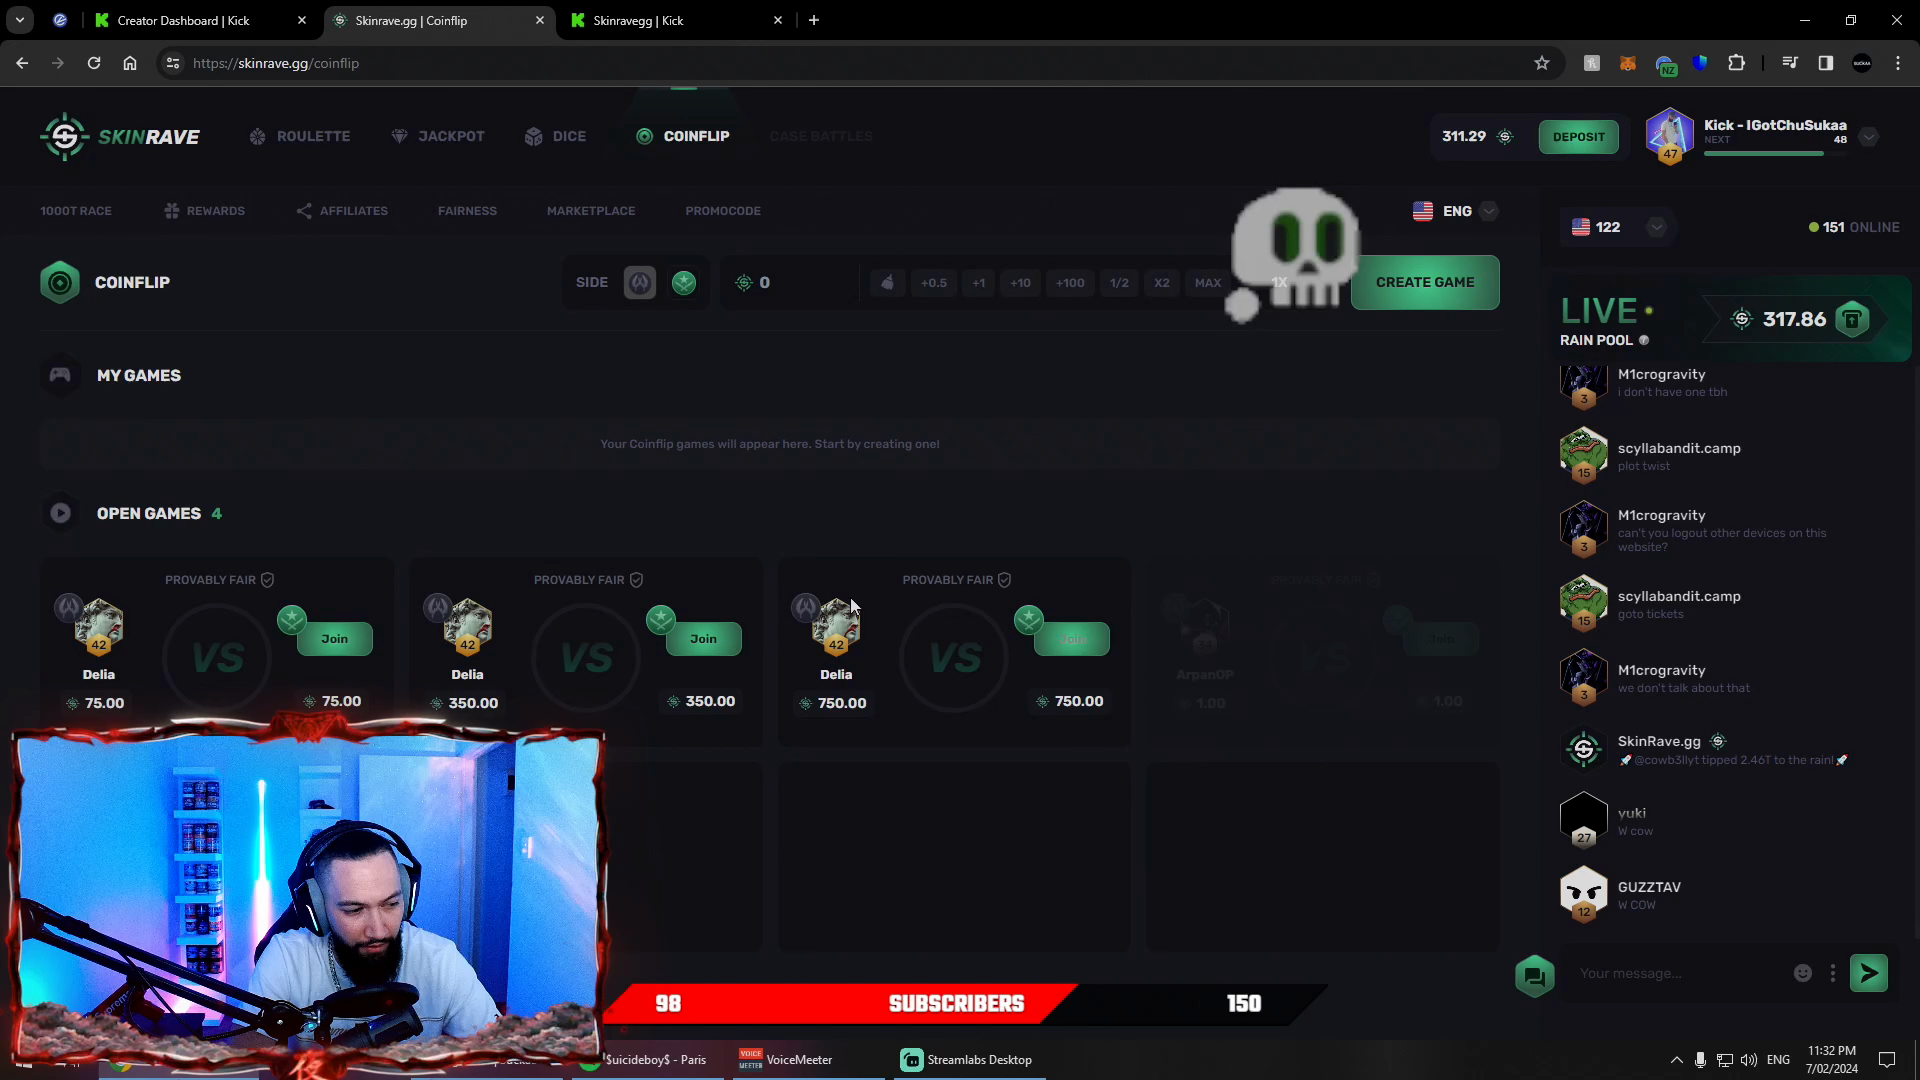
Task: Visit the Affiliates page
Action: [342, 211]
